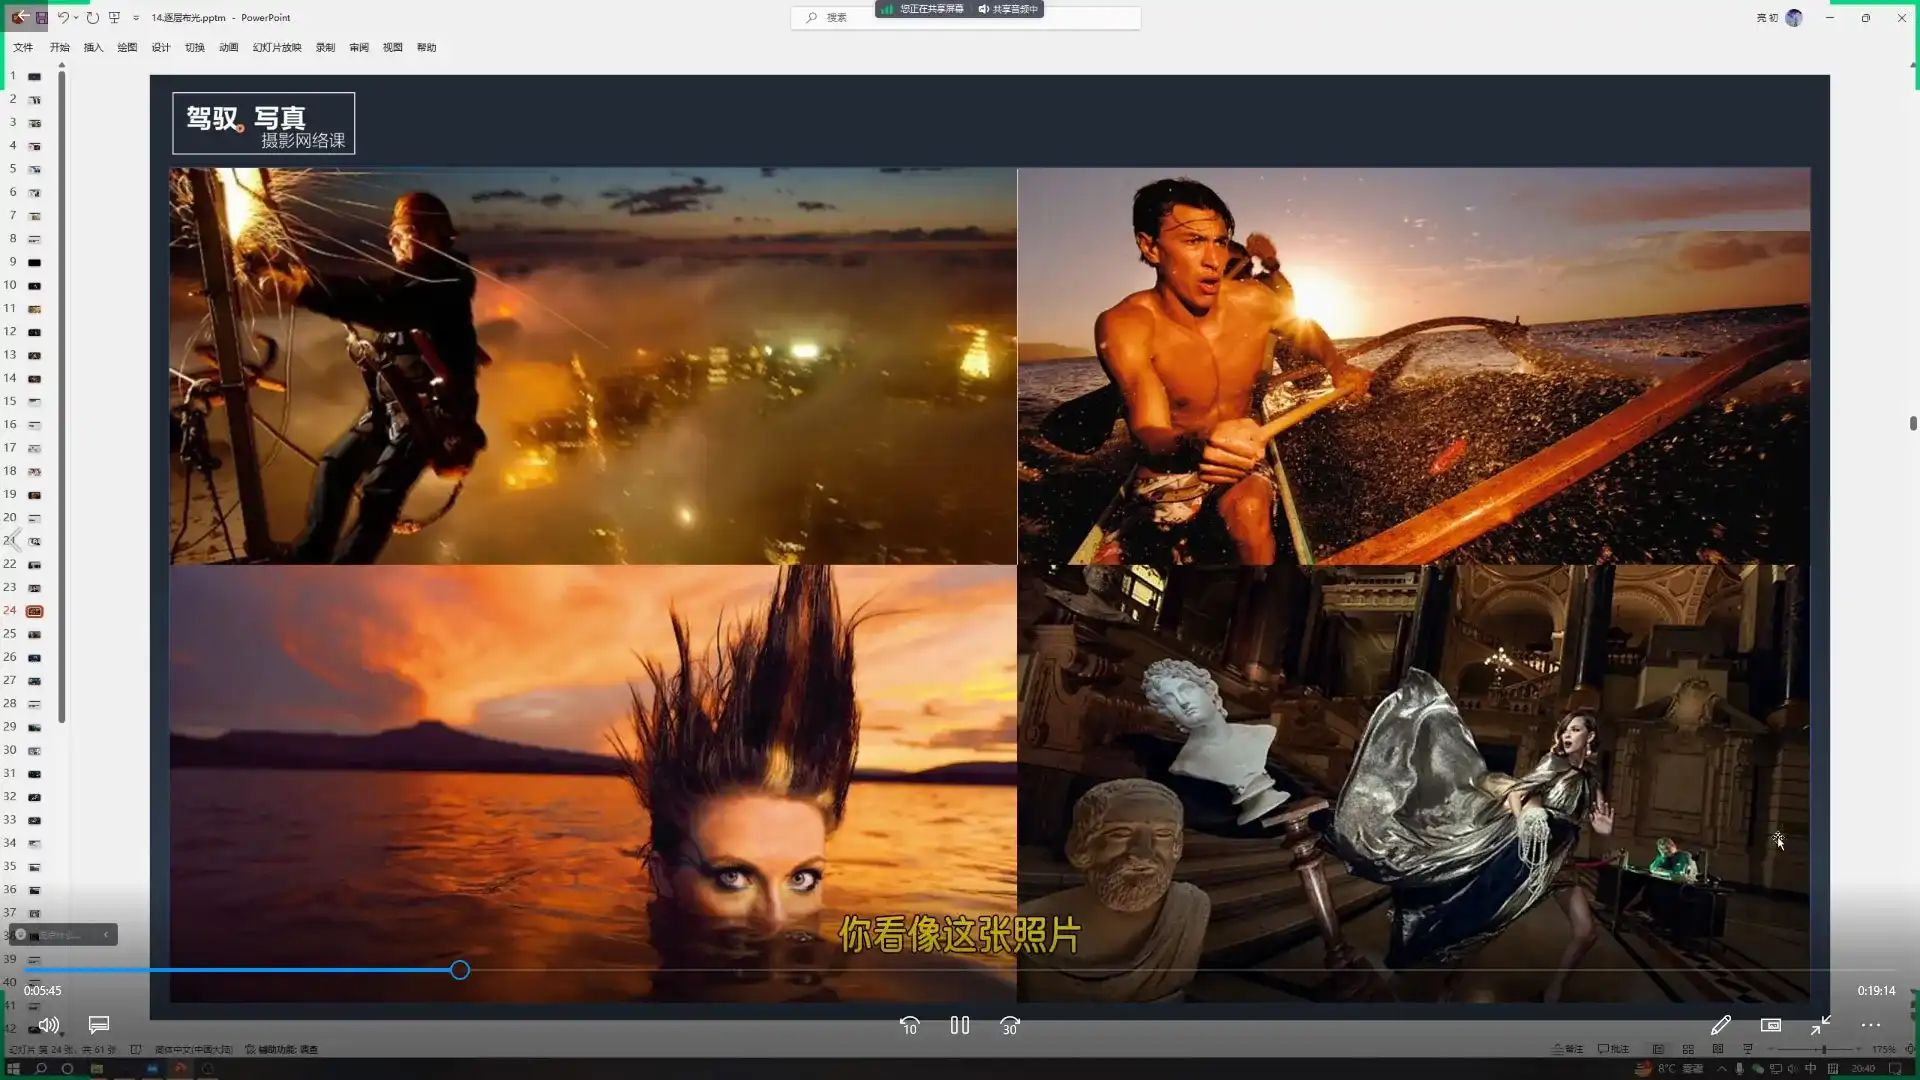Open more options ellipsis menu
1920x1080 pixels.
tap(1870, 1025)
